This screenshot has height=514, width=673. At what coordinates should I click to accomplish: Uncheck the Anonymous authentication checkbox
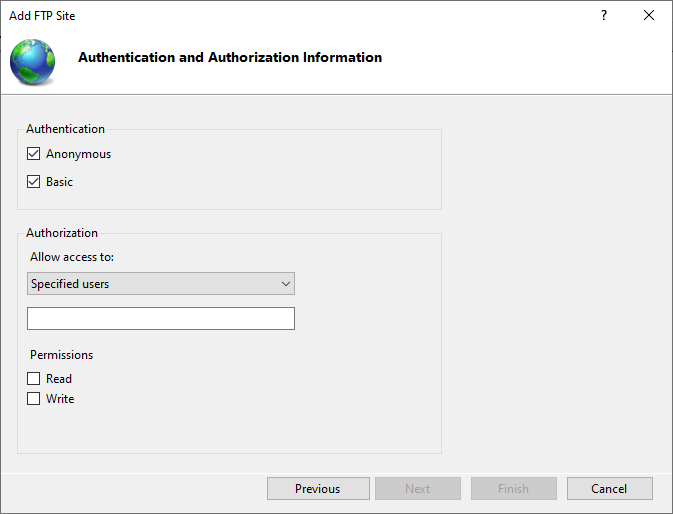click(34, 154)
